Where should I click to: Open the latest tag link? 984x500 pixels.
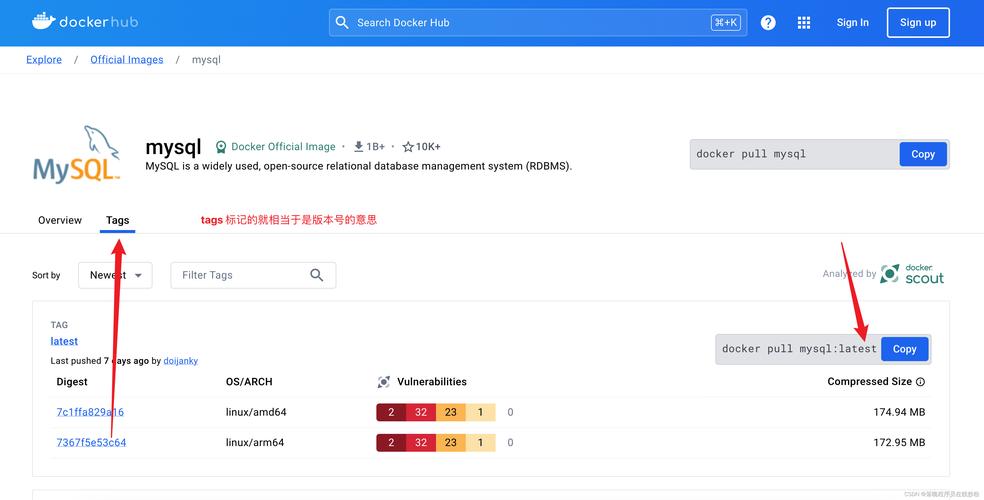click(64, 341)
